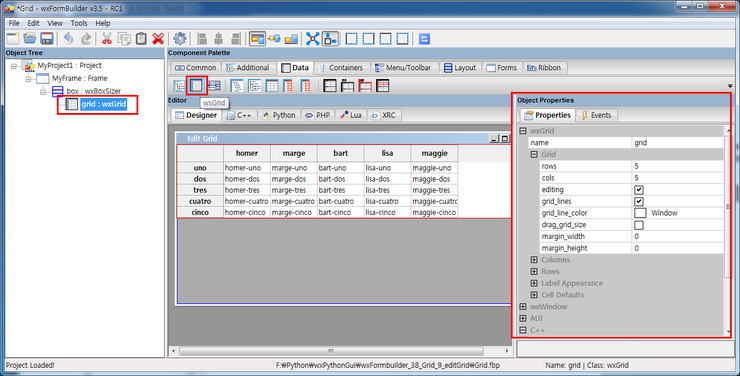
Task: Click the palette icon right after wxGrid
Action: pos(214,85)
